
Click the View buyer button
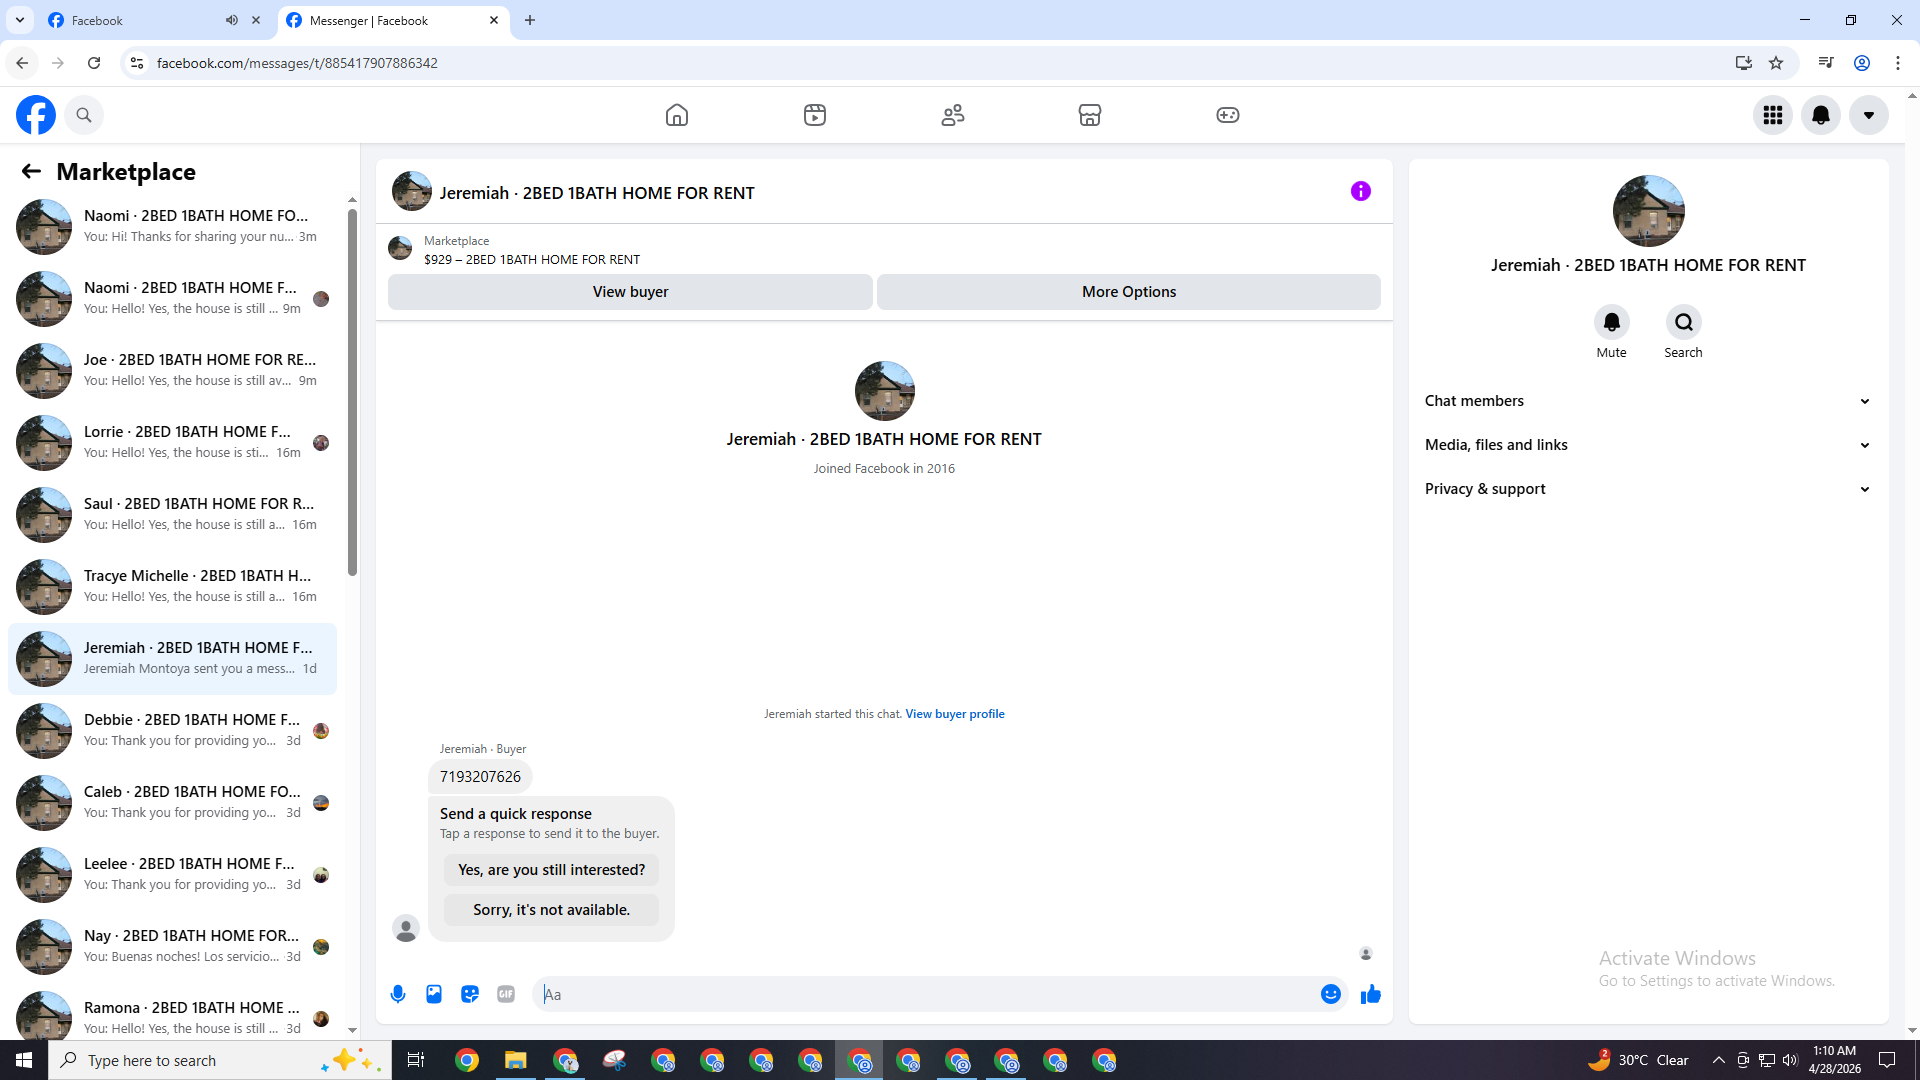point(630,292)
